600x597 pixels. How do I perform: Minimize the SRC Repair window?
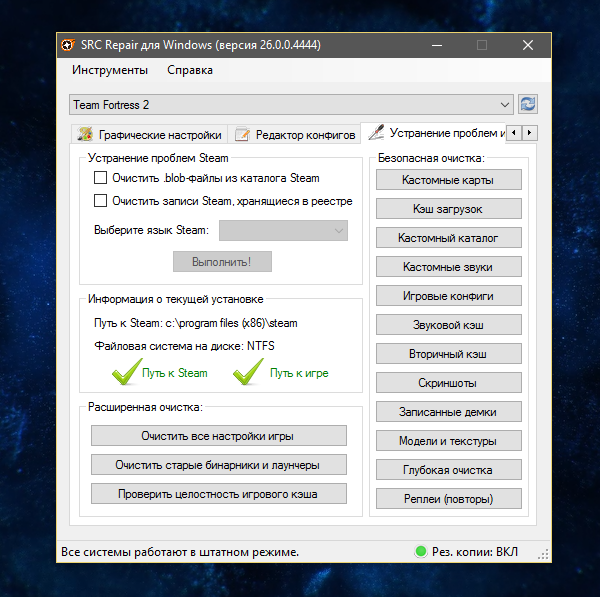tap(437, 45)
